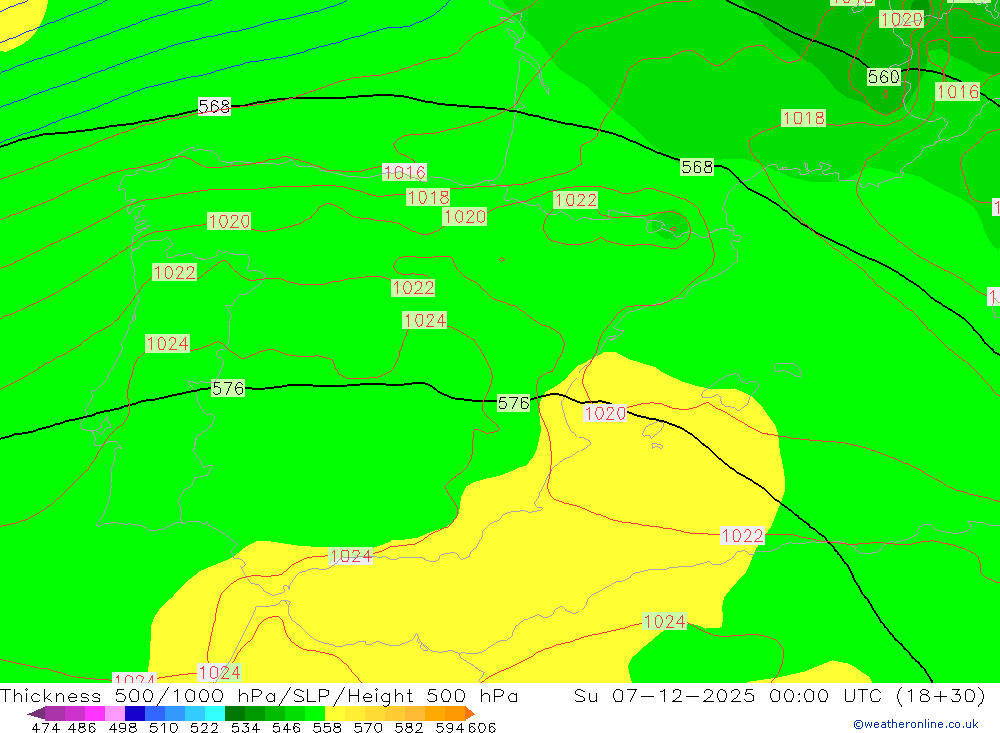The image size is (1000, 733).
Task: Click the 1024 label on the yellow-green boundary under 576
Action: pyautogui.click(x=350, y=556)
